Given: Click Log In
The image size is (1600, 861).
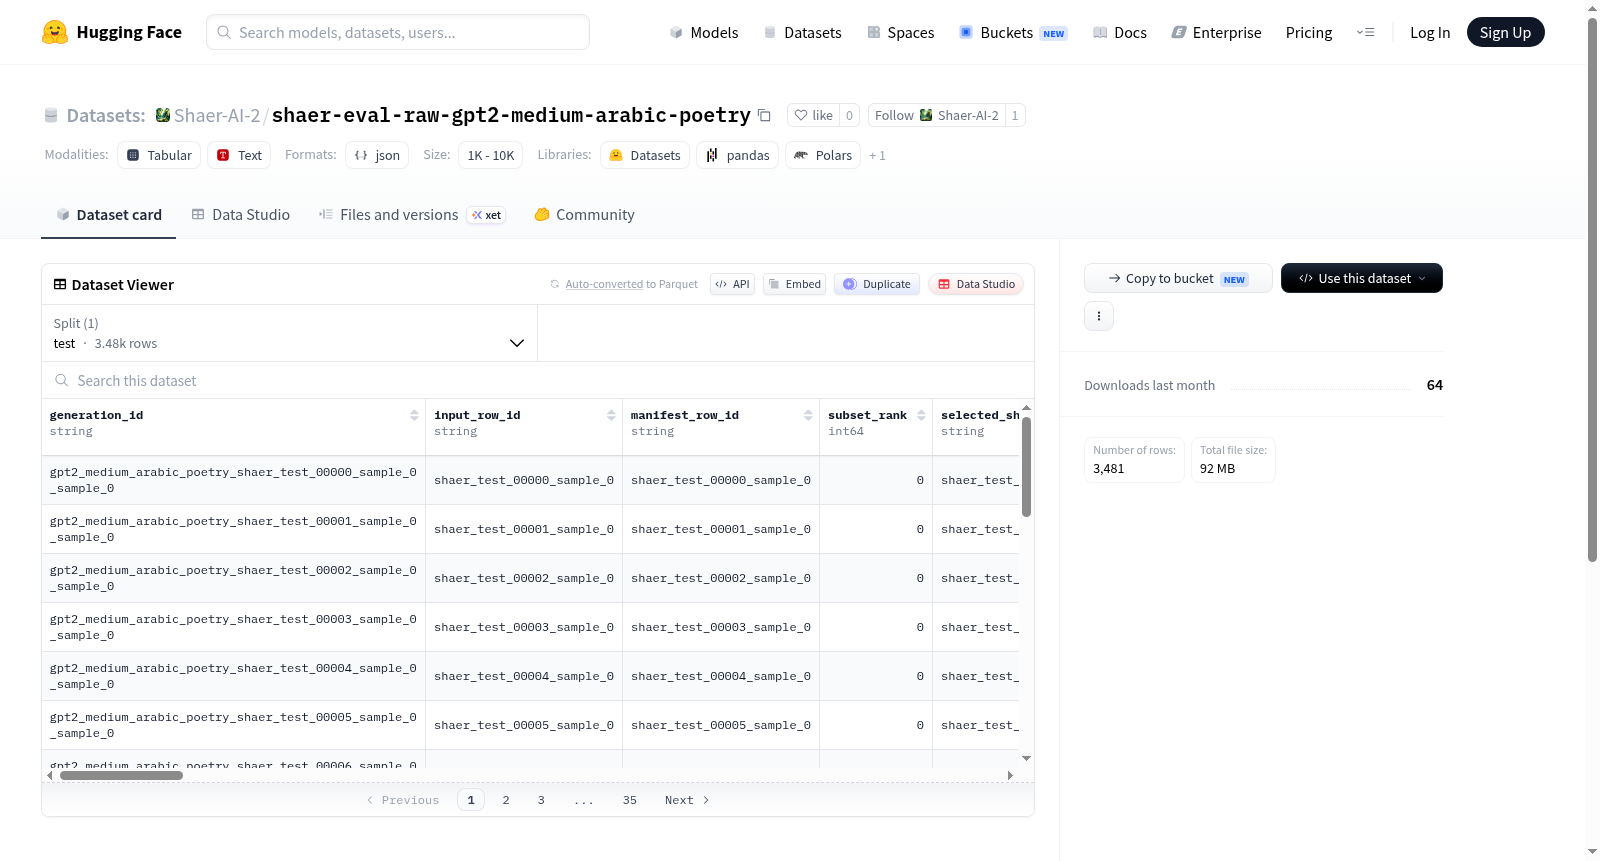Looking at the screenshot, I should coord(1429,32).
